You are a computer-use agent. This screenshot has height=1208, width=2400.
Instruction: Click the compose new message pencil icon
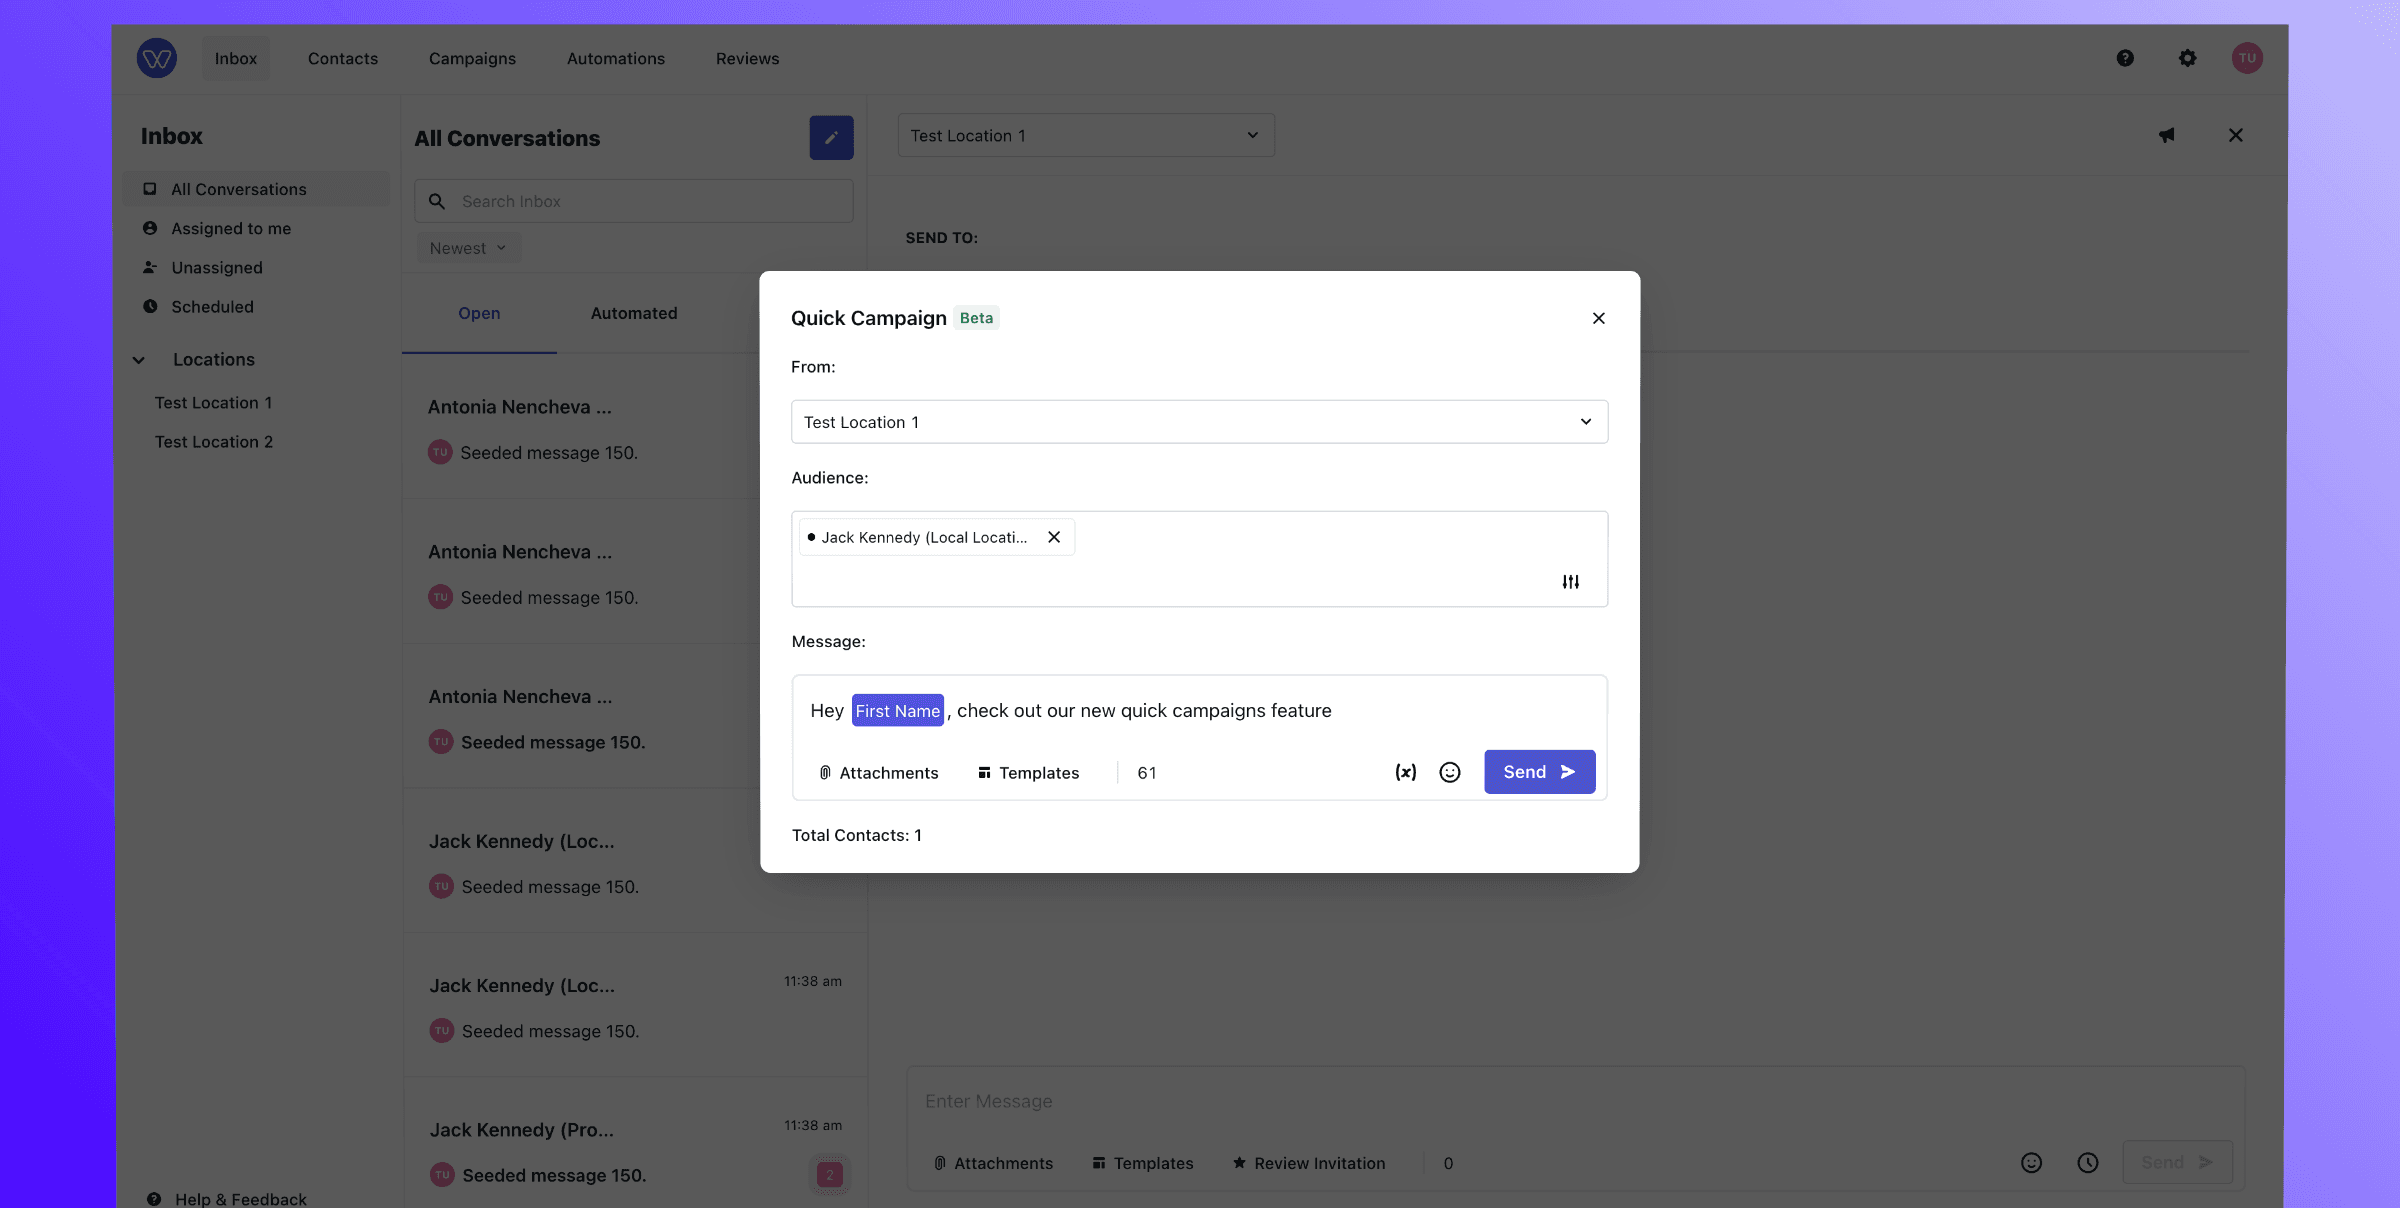point(831,138)
